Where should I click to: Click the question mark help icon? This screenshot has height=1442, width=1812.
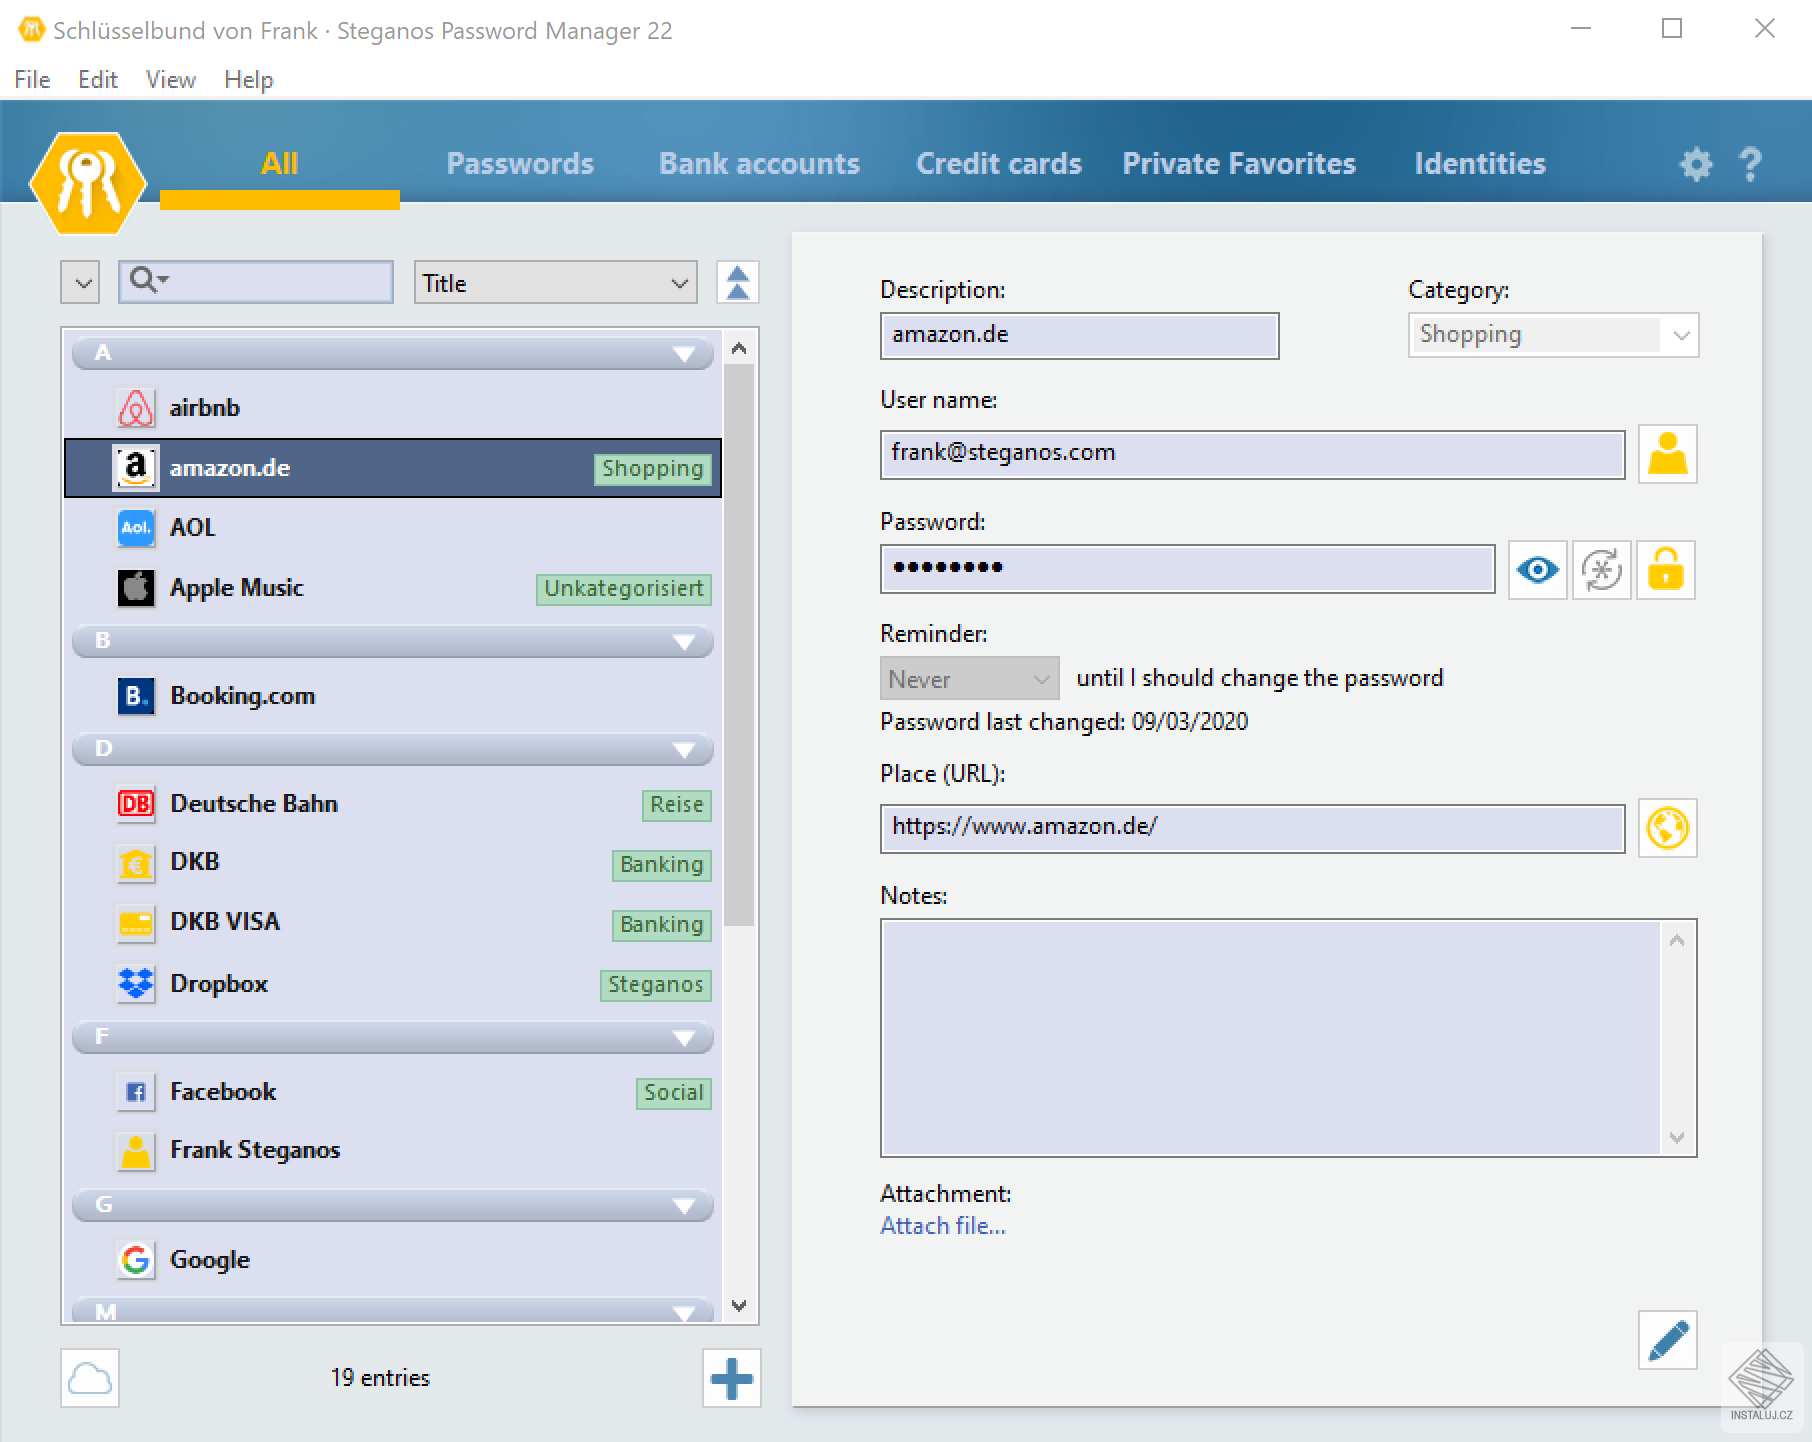(1750, 164)
